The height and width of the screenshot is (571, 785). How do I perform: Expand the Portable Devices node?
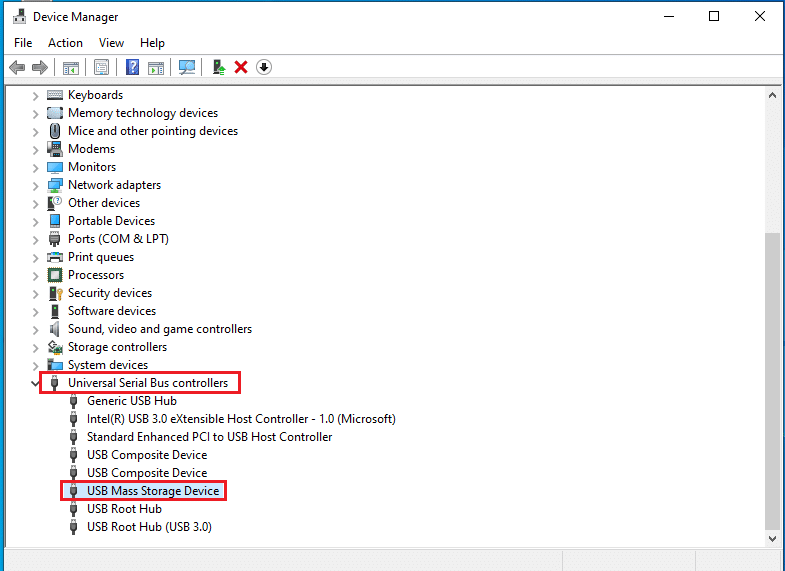[36, 222]
